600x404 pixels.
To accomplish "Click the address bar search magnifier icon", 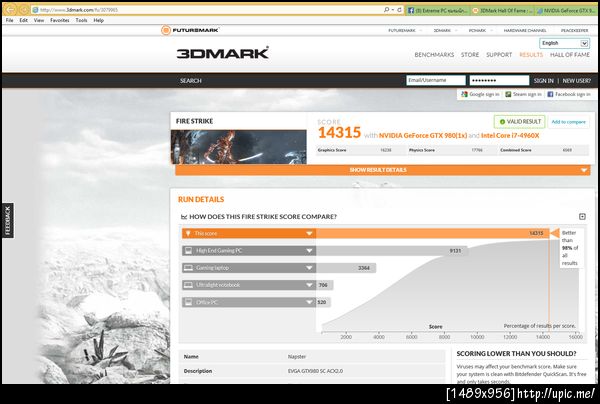I will [x=386, y=10].
